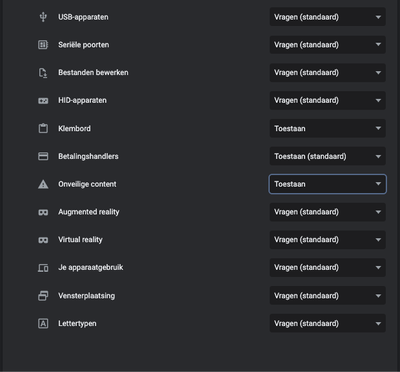Image resolution: width=400 pixels, height=372 pixels.
Task: Click the Vensterplaatsing windows icon
Action: [43, 296]
